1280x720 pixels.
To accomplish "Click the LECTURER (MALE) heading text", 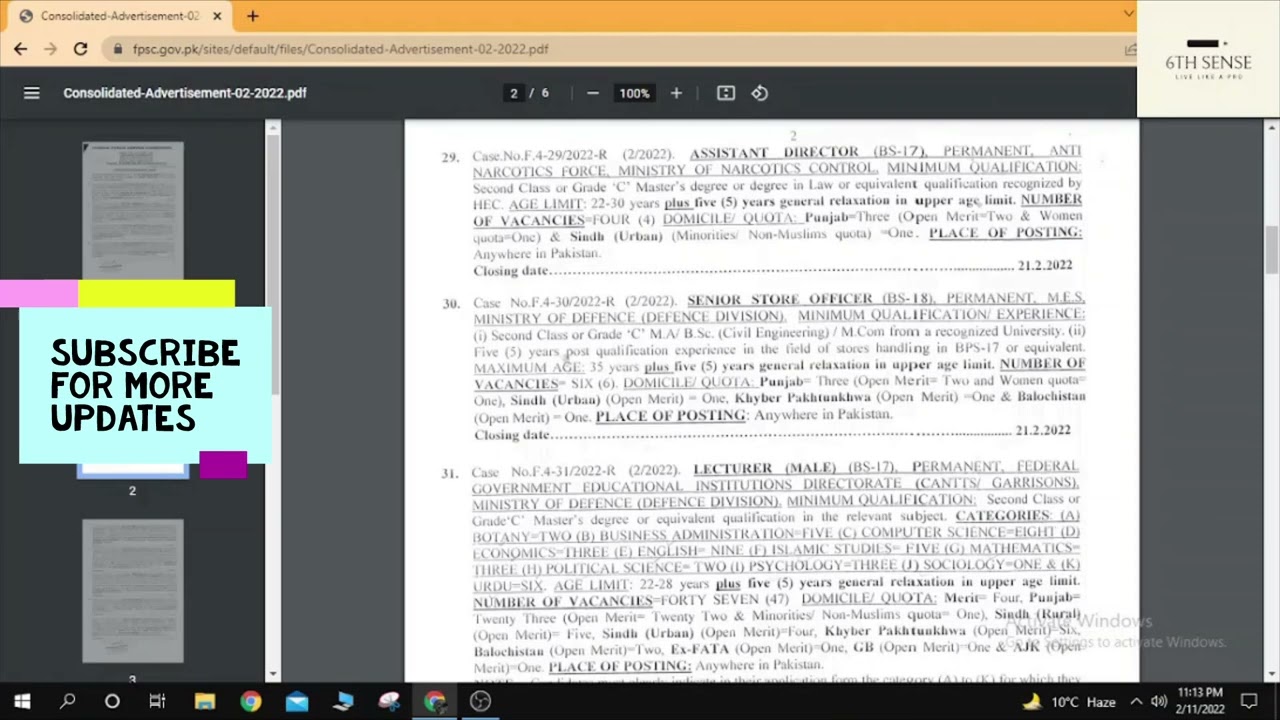I will [x=765, y=468].
